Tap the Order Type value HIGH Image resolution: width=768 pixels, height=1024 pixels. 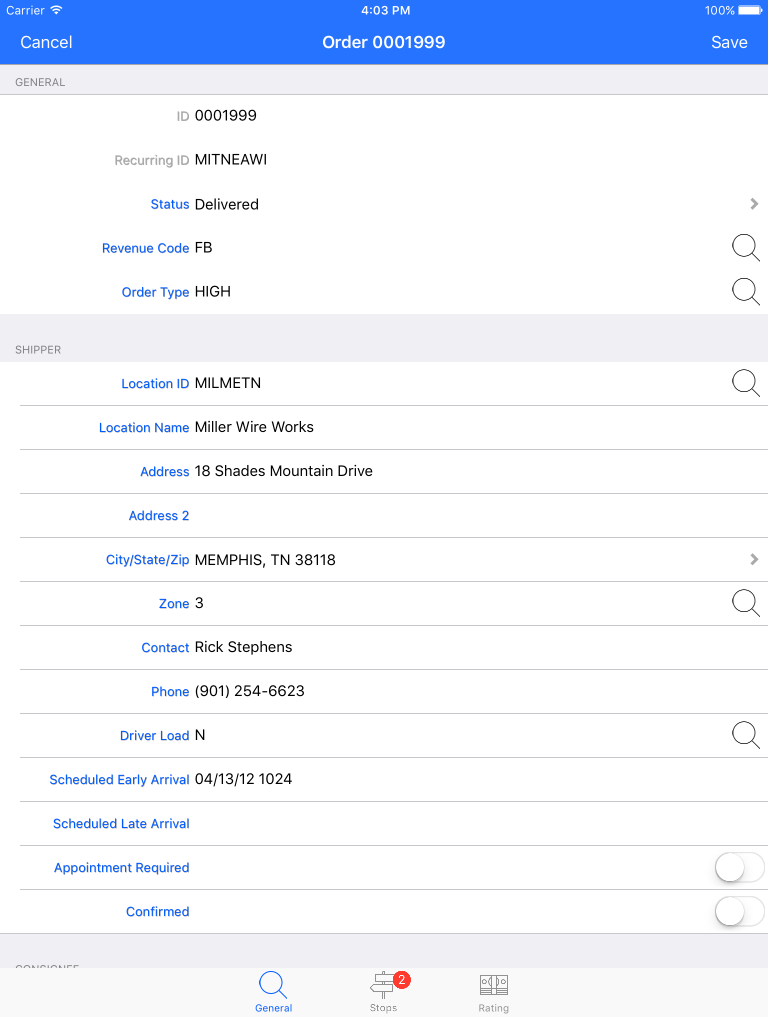tap(213, 292)
